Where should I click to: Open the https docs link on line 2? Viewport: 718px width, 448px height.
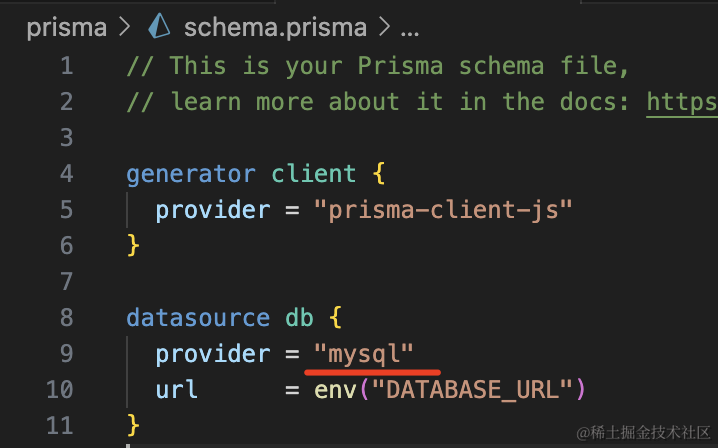tap(682, 102)
